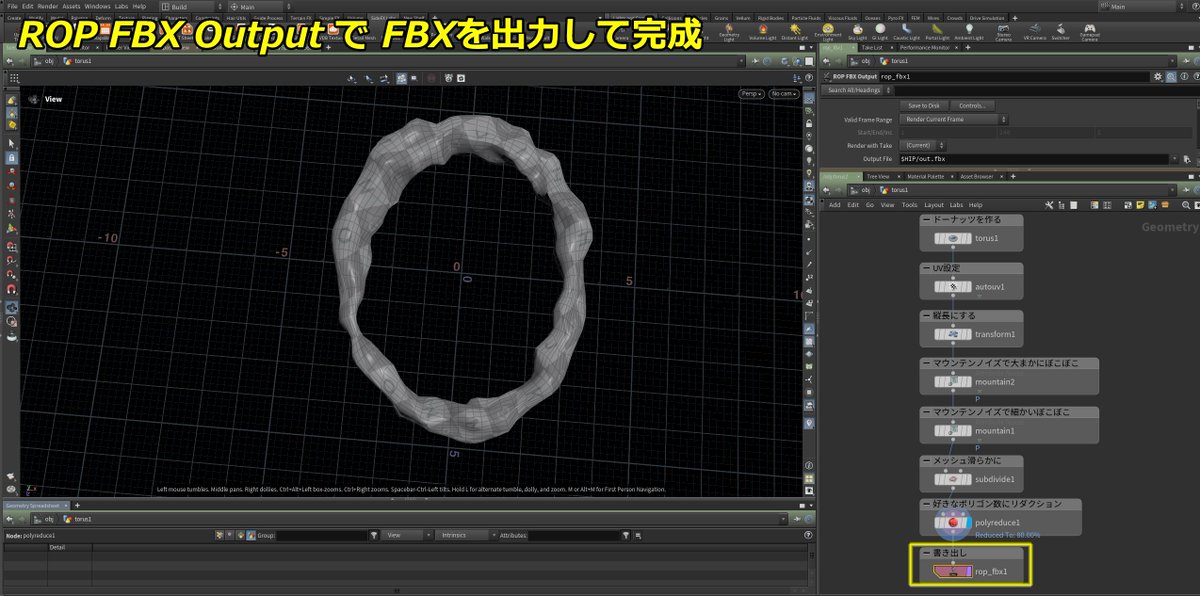The width and height of the screenshot is (1200, 596).
Task: Open the View dropdown in Geometry Spreadsheet
Action: click(406, 535)
